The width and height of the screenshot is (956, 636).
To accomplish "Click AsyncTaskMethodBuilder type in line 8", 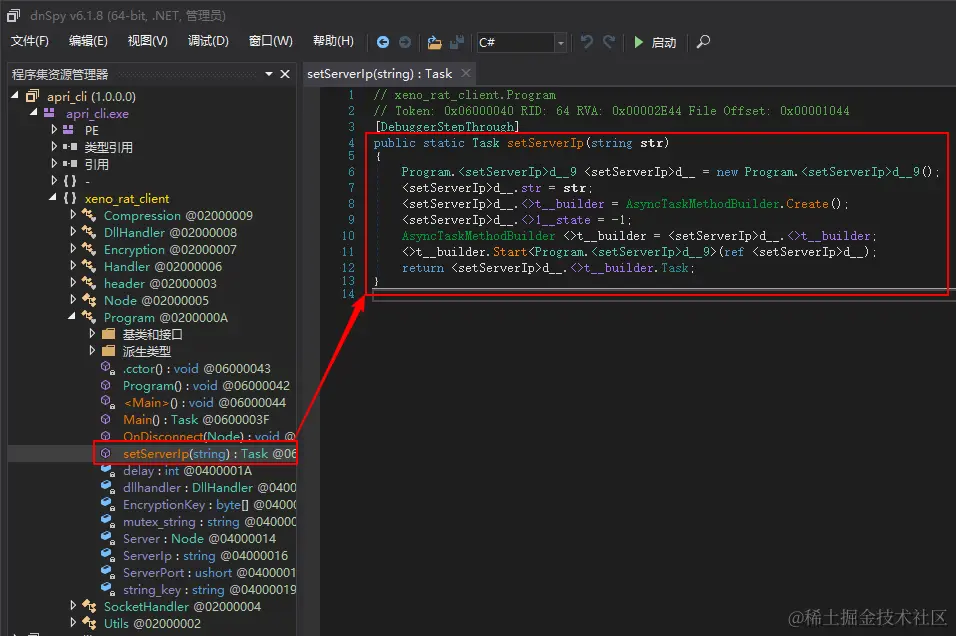I will tap(702, 204).
